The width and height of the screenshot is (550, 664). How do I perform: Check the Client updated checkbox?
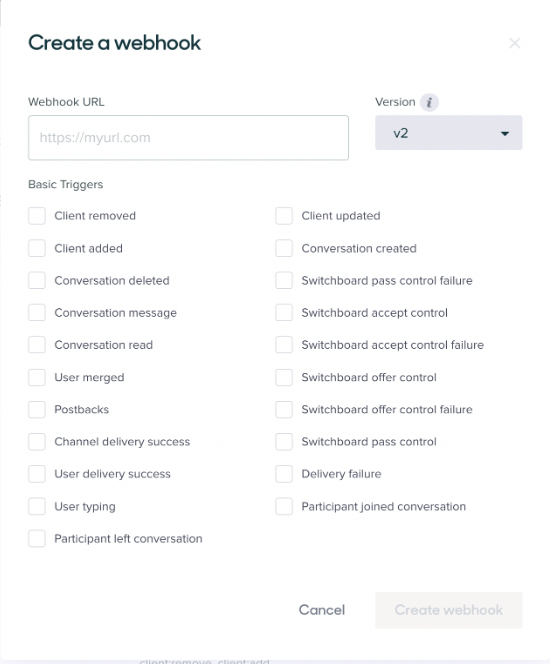(284, 216)
